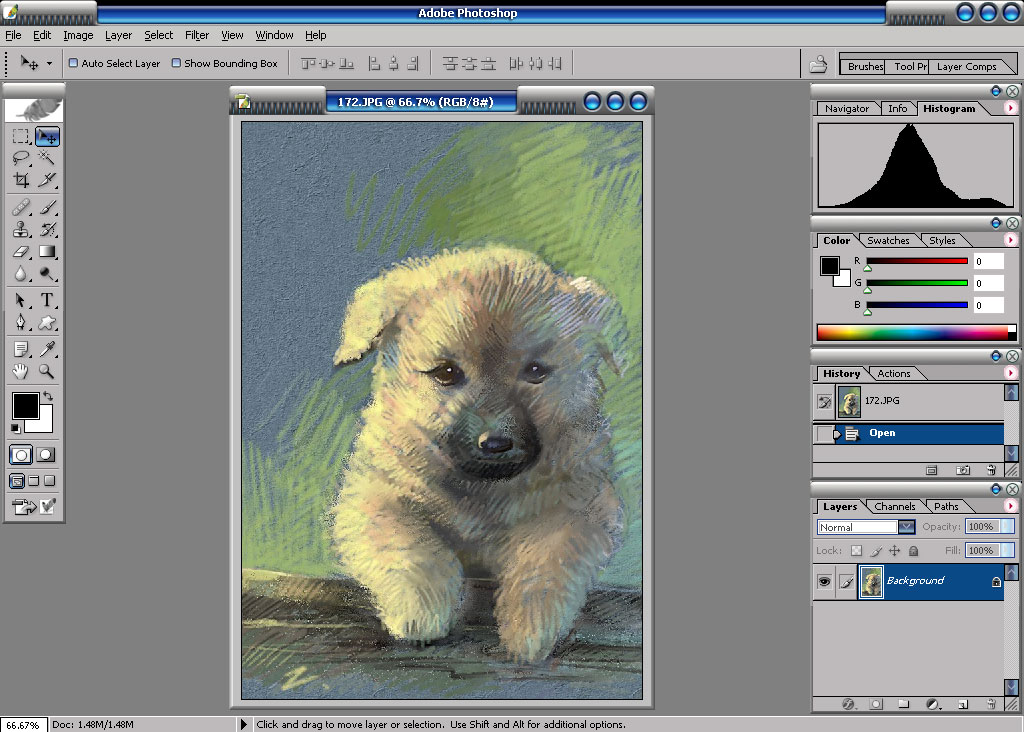The height and width of the screenshot is (732, 1024).
Task: Select the Custom Shape tool
Action: coord(47,323)
